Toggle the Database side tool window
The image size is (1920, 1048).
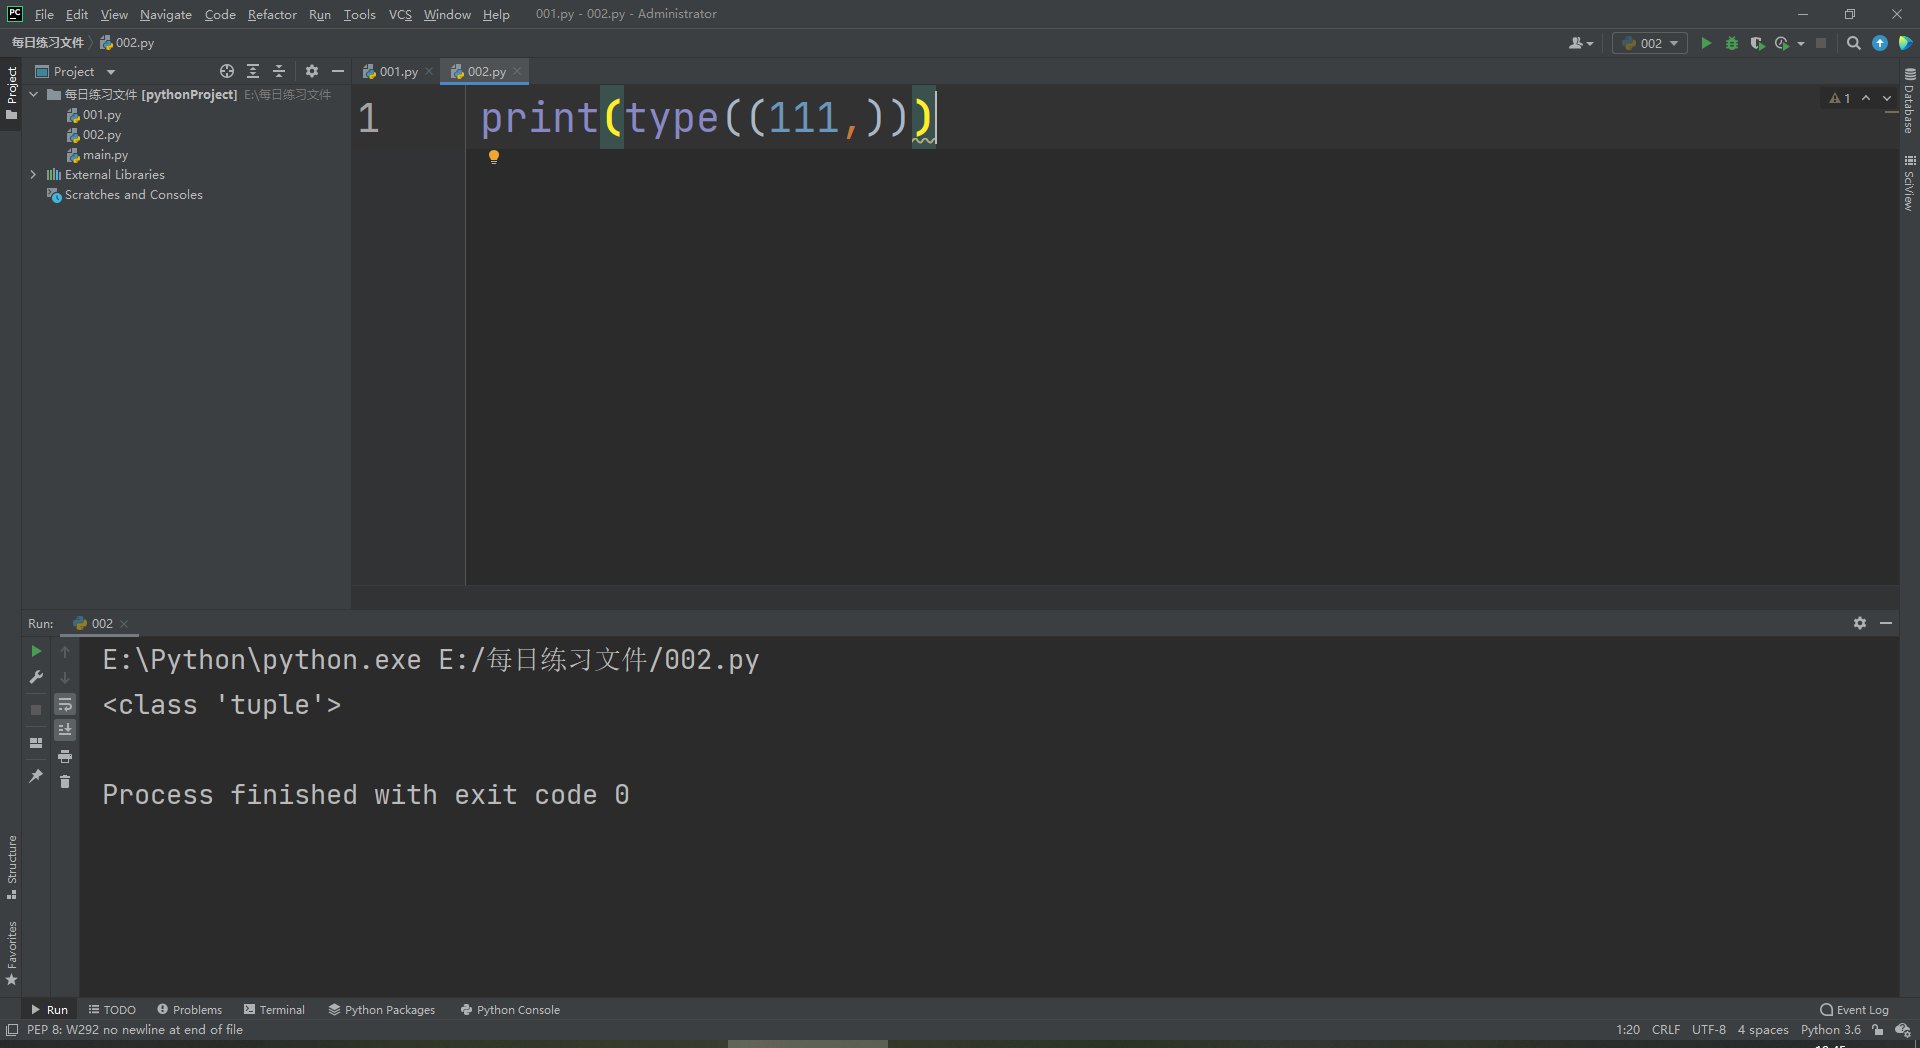point(1909,101)
